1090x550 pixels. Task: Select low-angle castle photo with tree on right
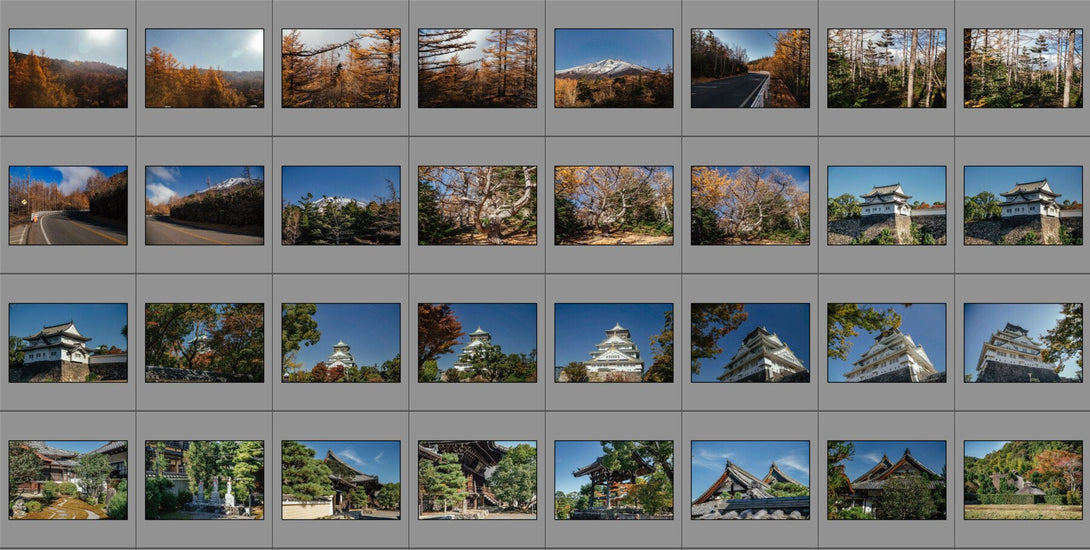point(1023,343)
